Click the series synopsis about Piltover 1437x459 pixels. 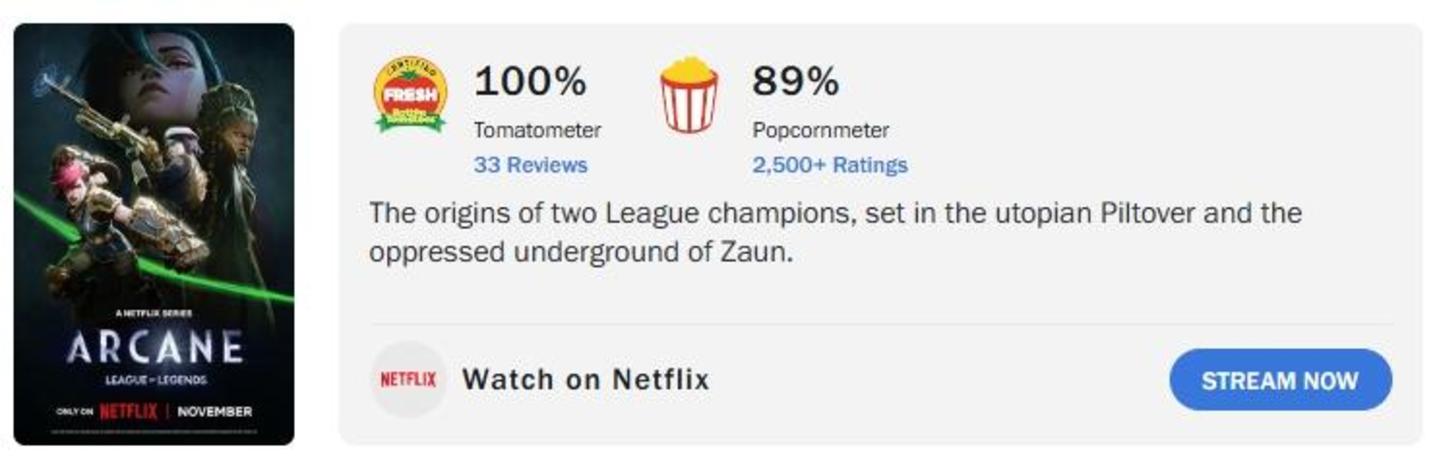(x=835, y=232)
